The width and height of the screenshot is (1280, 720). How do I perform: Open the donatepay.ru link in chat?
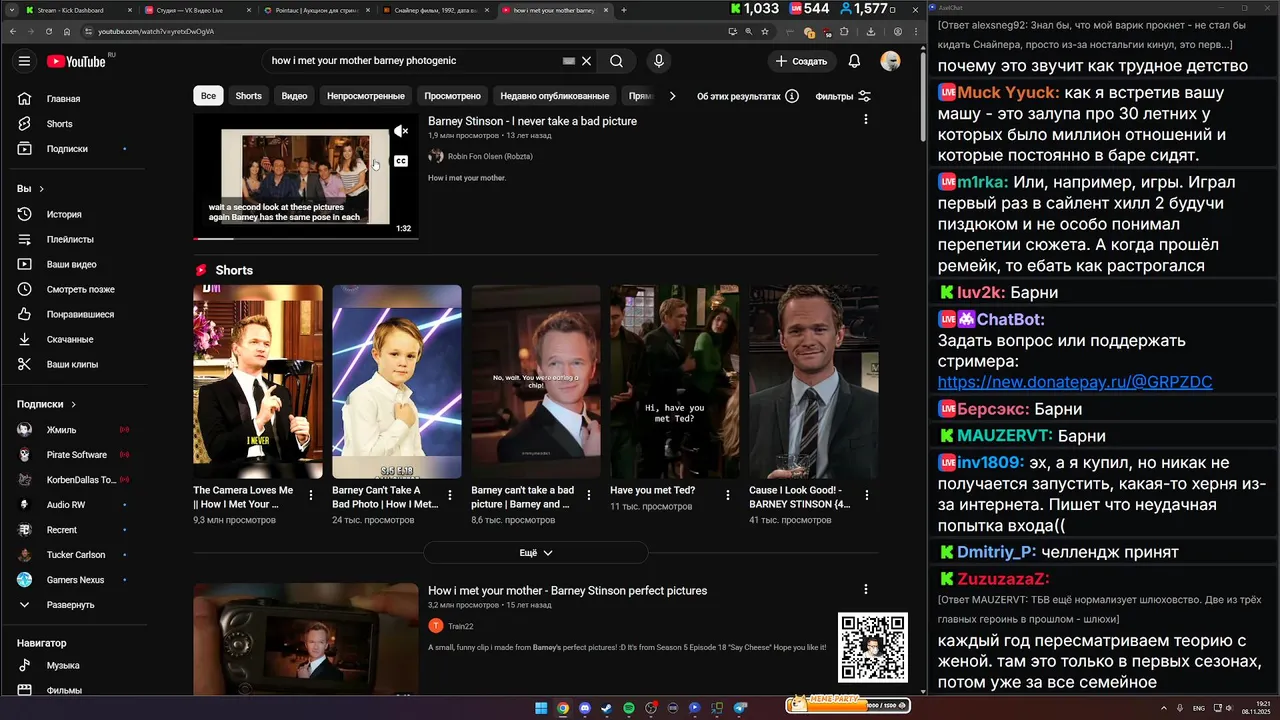pos(1075,382)
